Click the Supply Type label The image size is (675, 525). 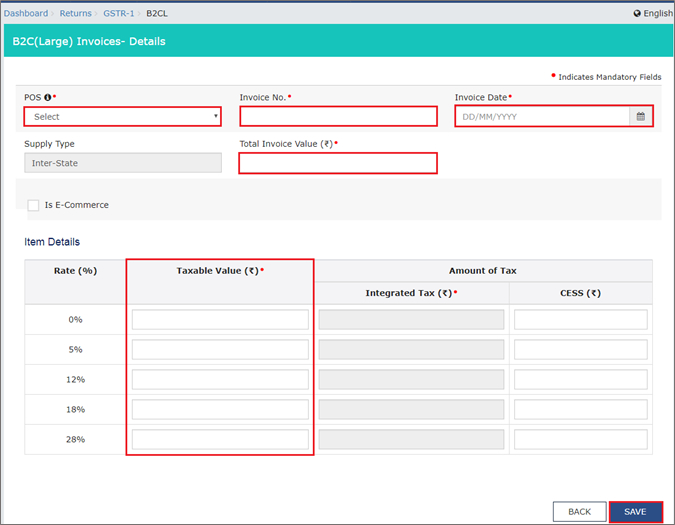tap(49, 144)
